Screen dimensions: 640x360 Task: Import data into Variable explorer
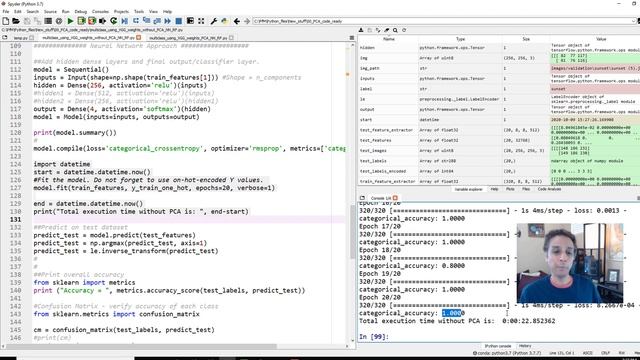pos(361,30)
